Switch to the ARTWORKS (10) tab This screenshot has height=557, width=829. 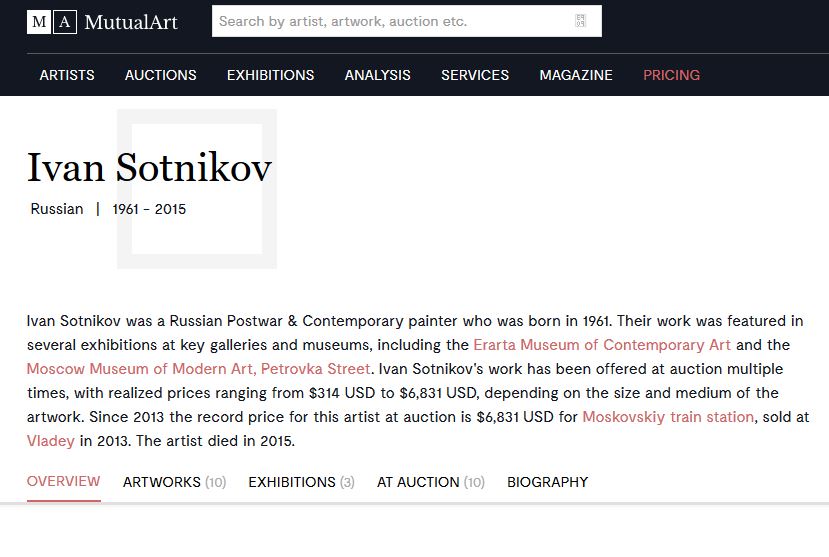[x=174, y=482]
